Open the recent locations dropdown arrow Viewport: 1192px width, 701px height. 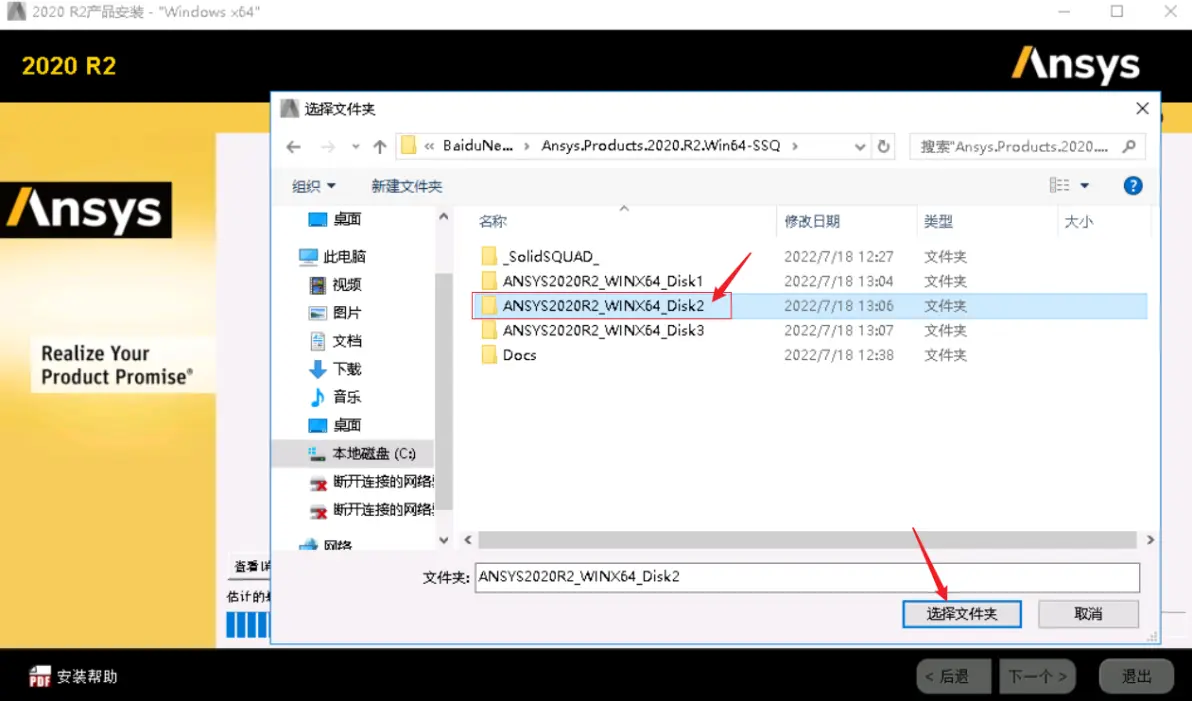coord(355,147)
